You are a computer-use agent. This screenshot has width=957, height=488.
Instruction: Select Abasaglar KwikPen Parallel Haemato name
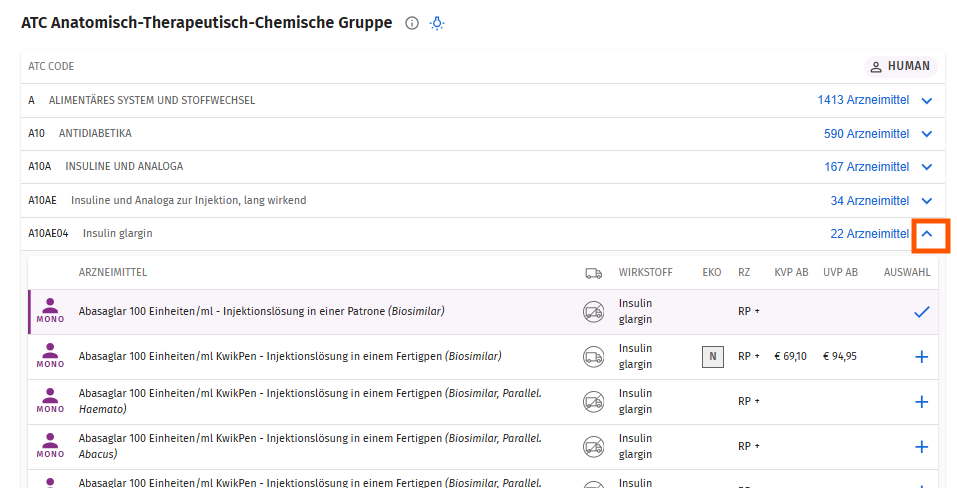point(310,401)
